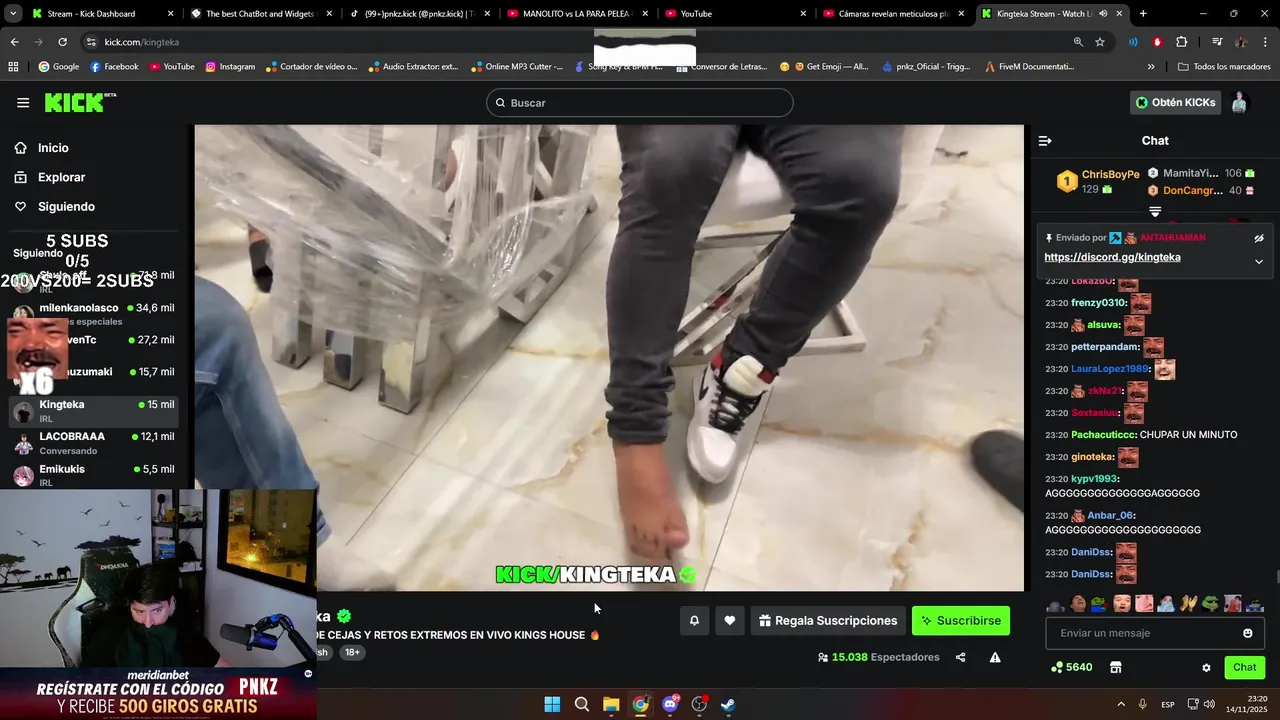Viewport: 1280px width, 720px height.
Task: Show hidden system tray icons
Action: (1121, 704)
